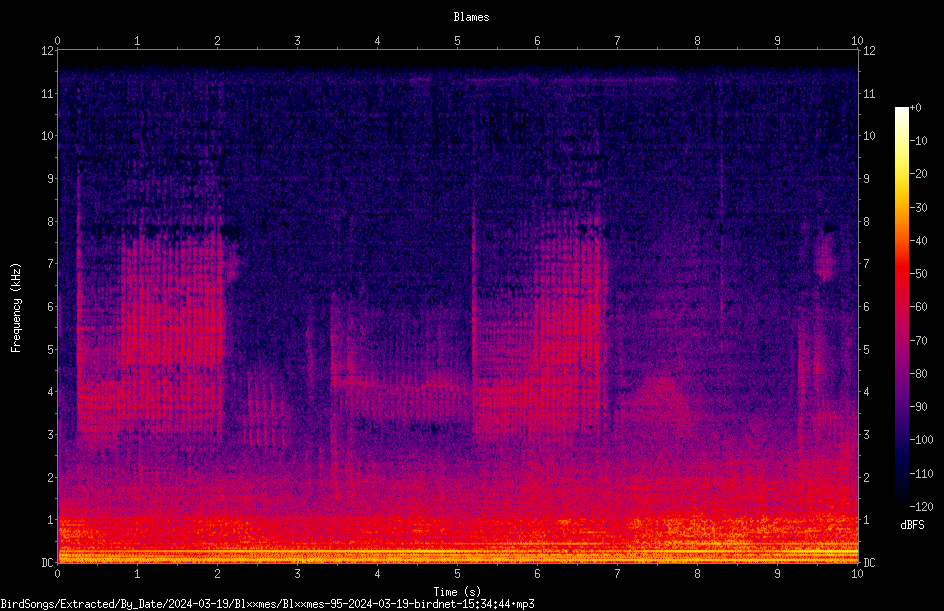Click the Time (s) axis label

[x=457, y=592]
